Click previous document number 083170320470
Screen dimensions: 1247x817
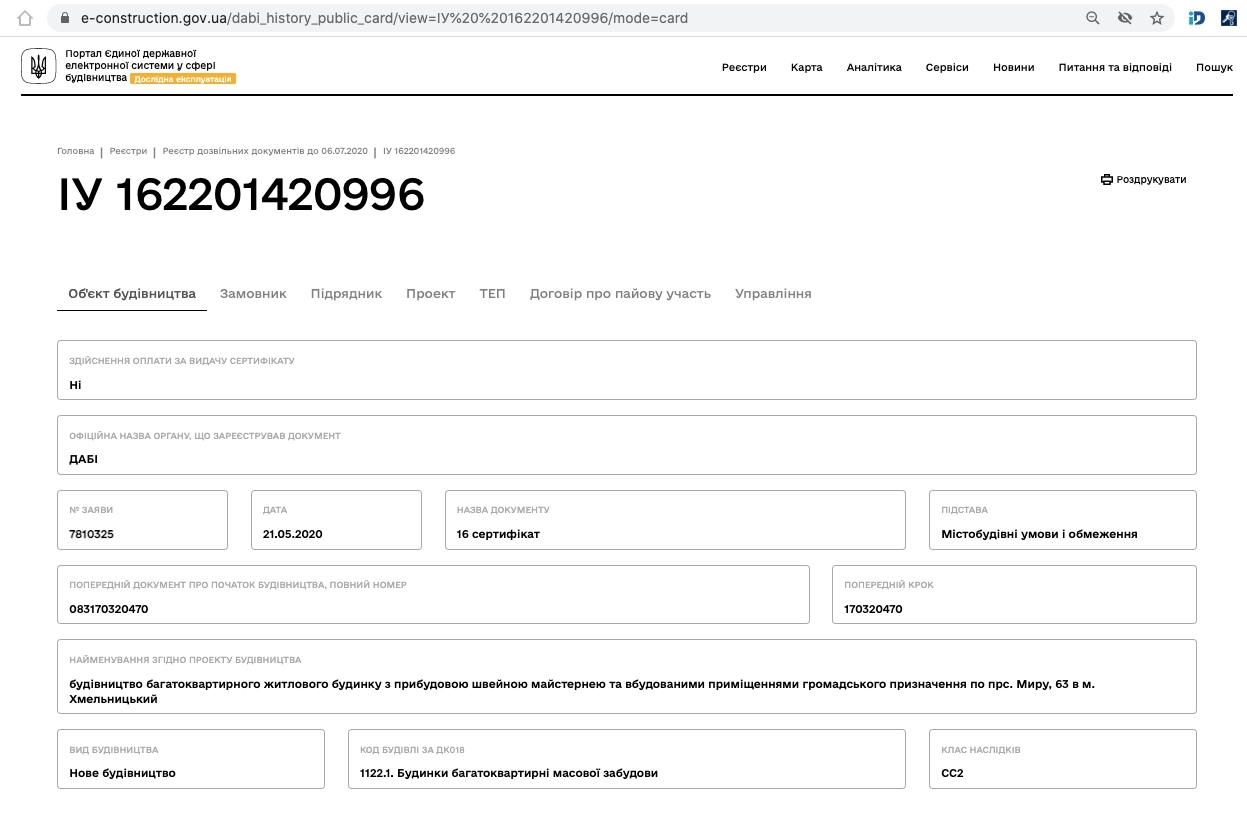coord(109,609)
